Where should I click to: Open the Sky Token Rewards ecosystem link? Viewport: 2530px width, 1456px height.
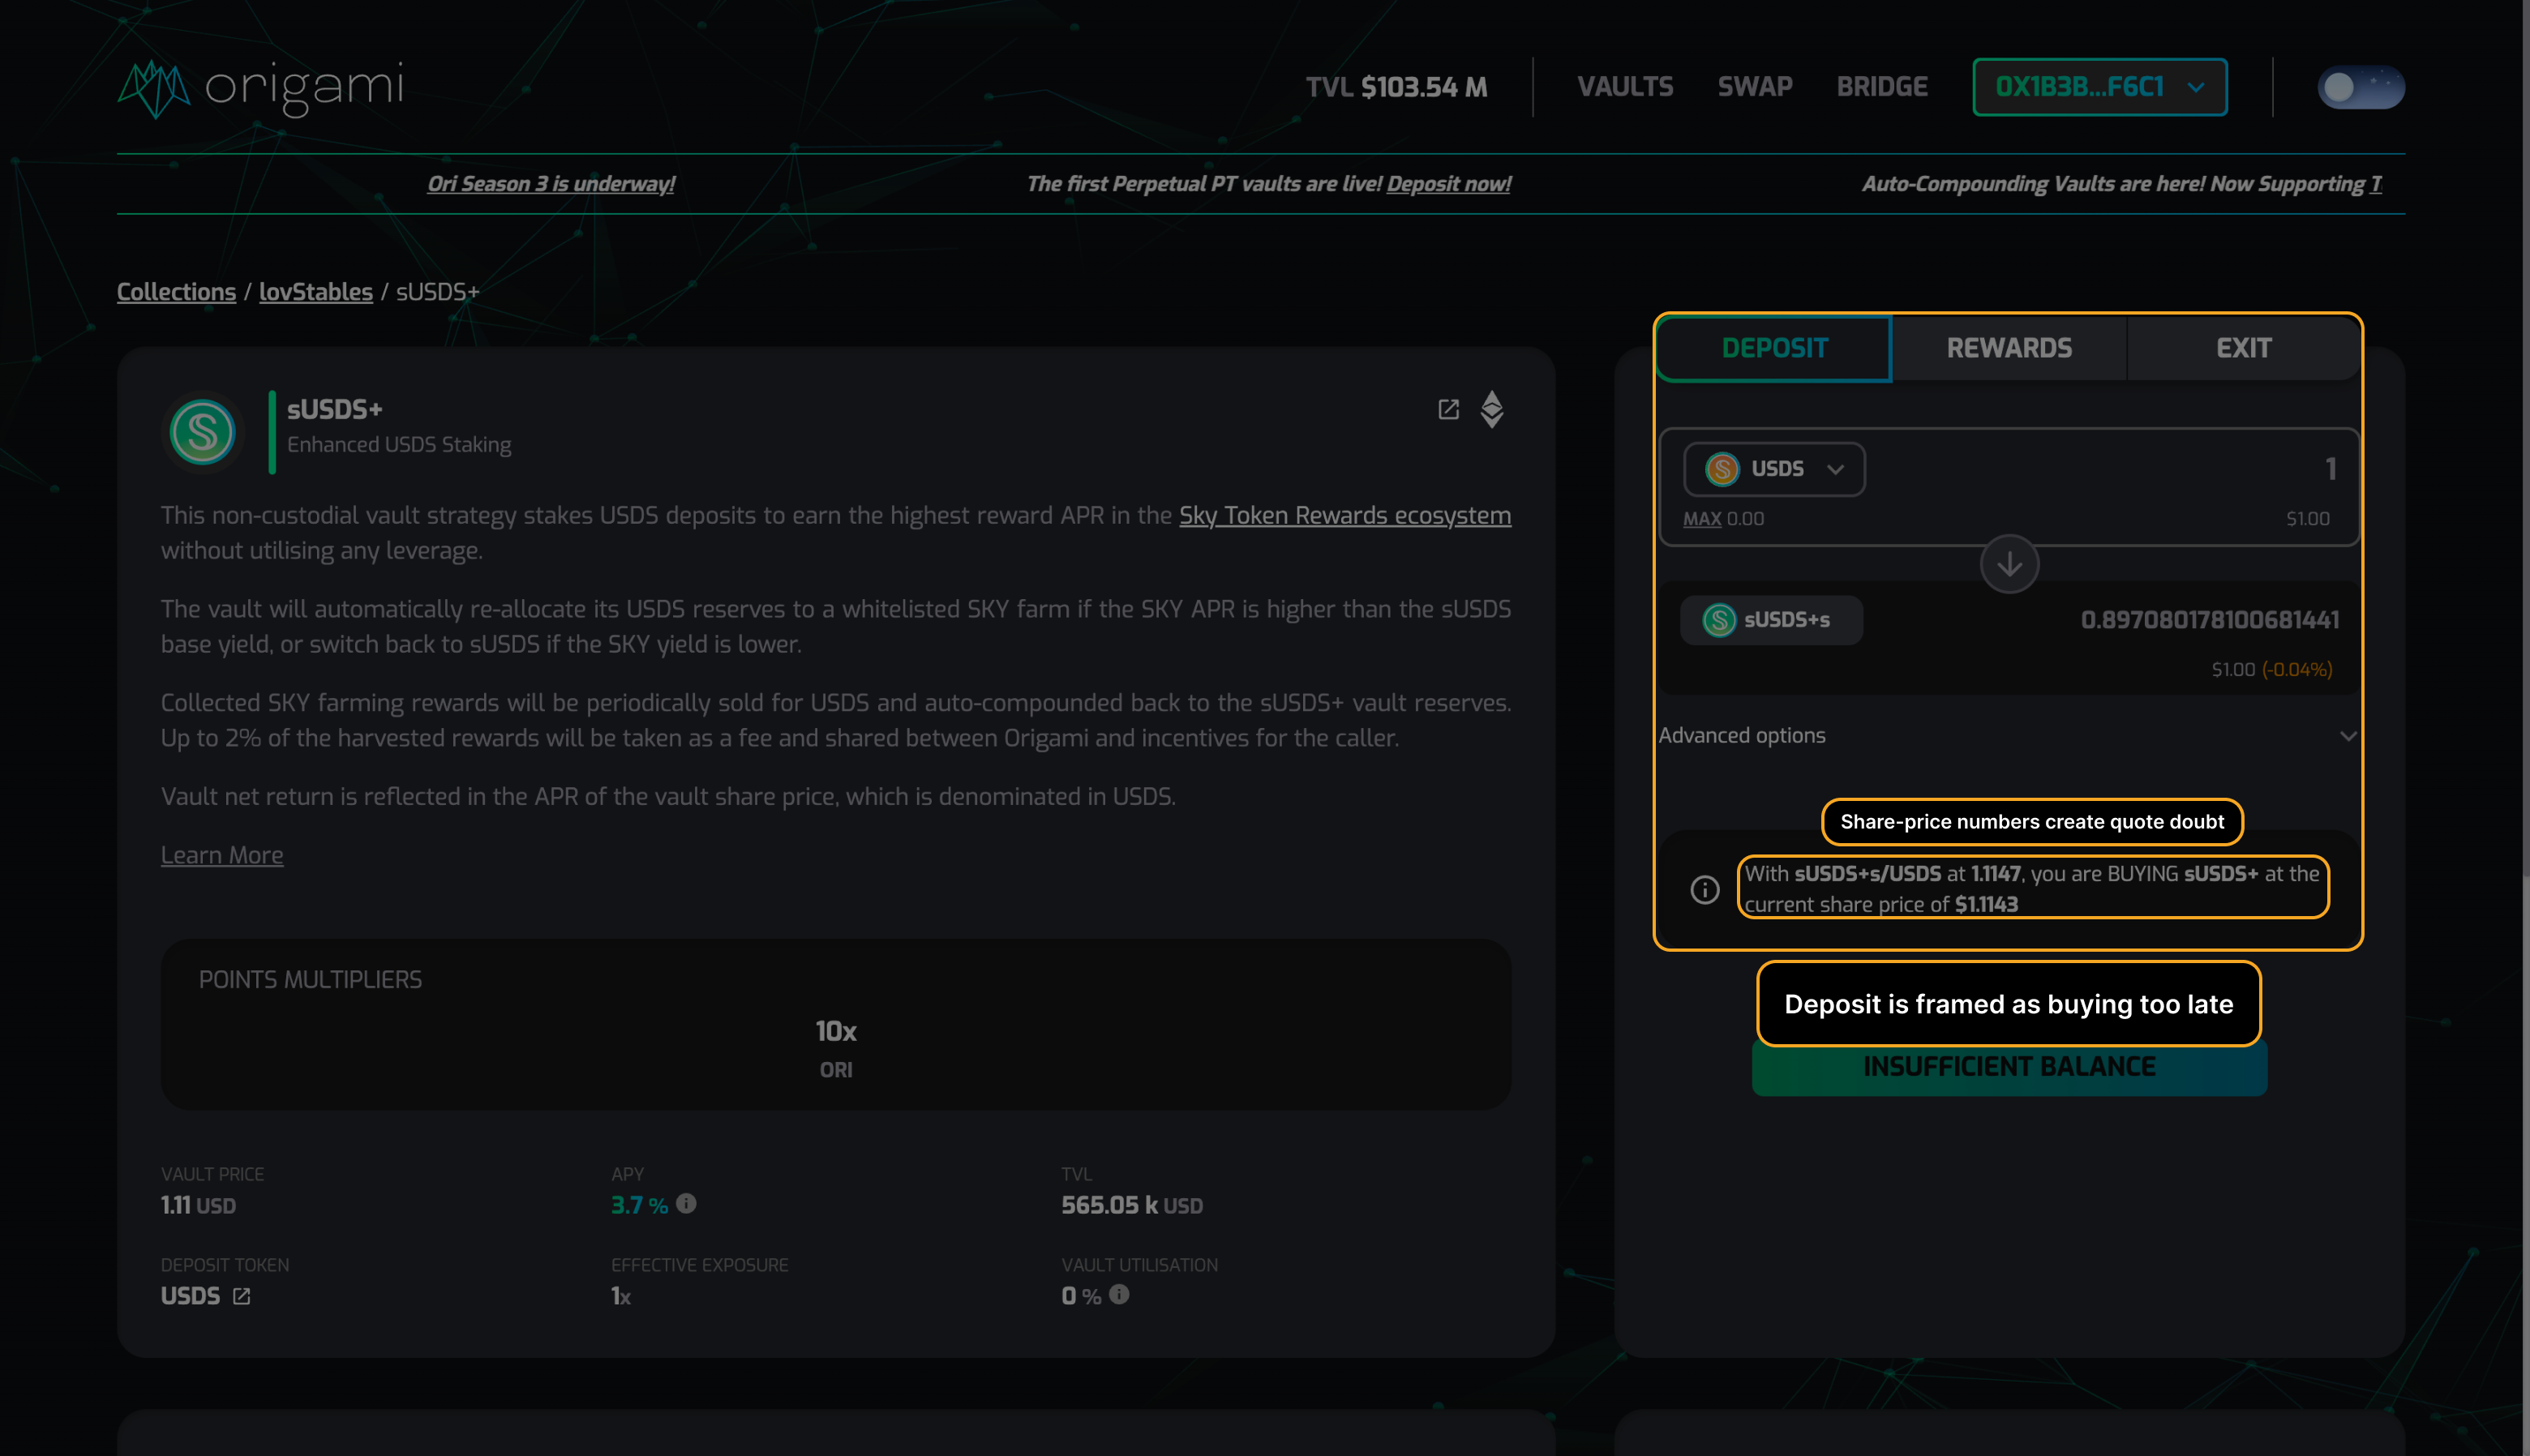coord(1345,516)
